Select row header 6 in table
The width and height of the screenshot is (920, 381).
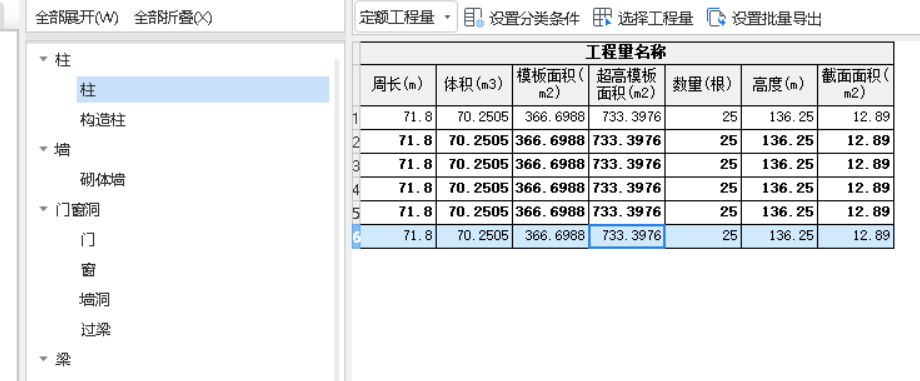[x=356, y=236]
